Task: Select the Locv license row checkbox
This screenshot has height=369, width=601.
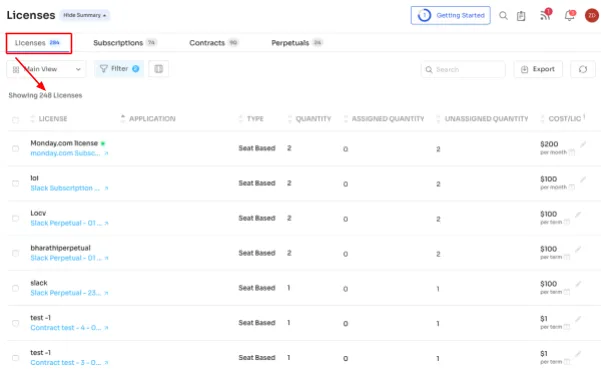Action: (15, 218)
